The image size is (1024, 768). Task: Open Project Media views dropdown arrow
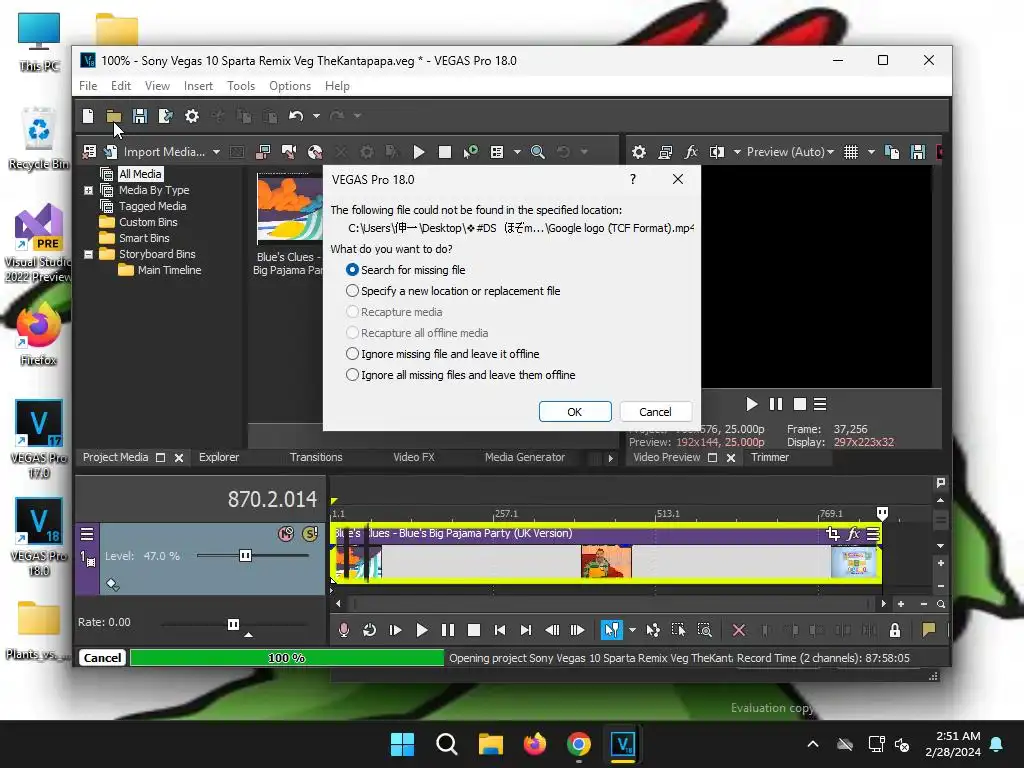517,152
